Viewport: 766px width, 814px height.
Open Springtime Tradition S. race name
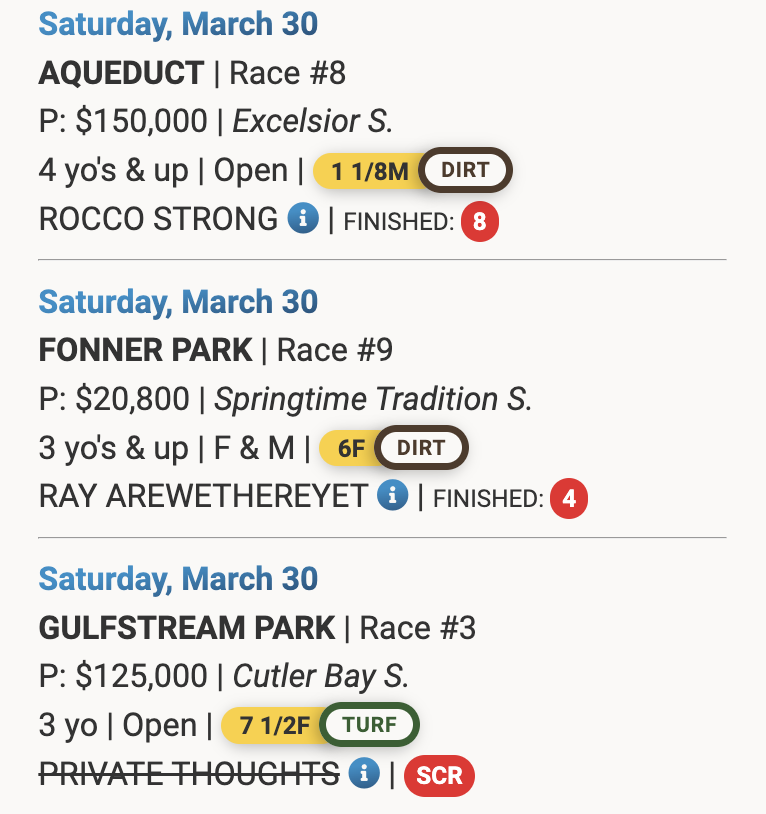click(373, 399)
